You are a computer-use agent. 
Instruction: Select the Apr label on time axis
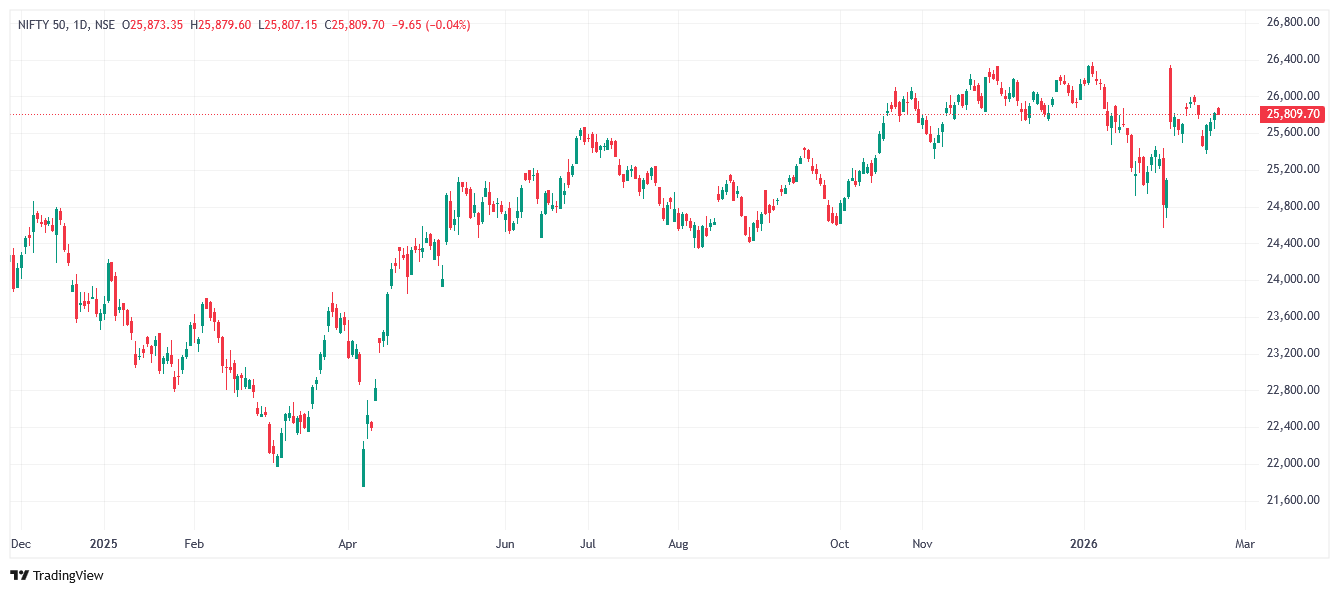pos(347,544)
